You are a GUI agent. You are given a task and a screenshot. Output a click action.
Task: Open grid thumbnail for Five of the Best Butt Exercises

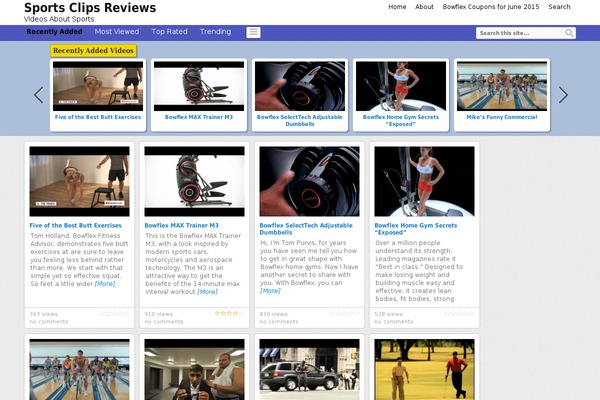[x=80, y=181]
